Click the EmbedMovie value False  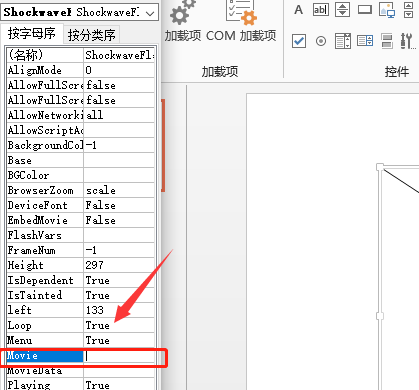pos(101,220)
